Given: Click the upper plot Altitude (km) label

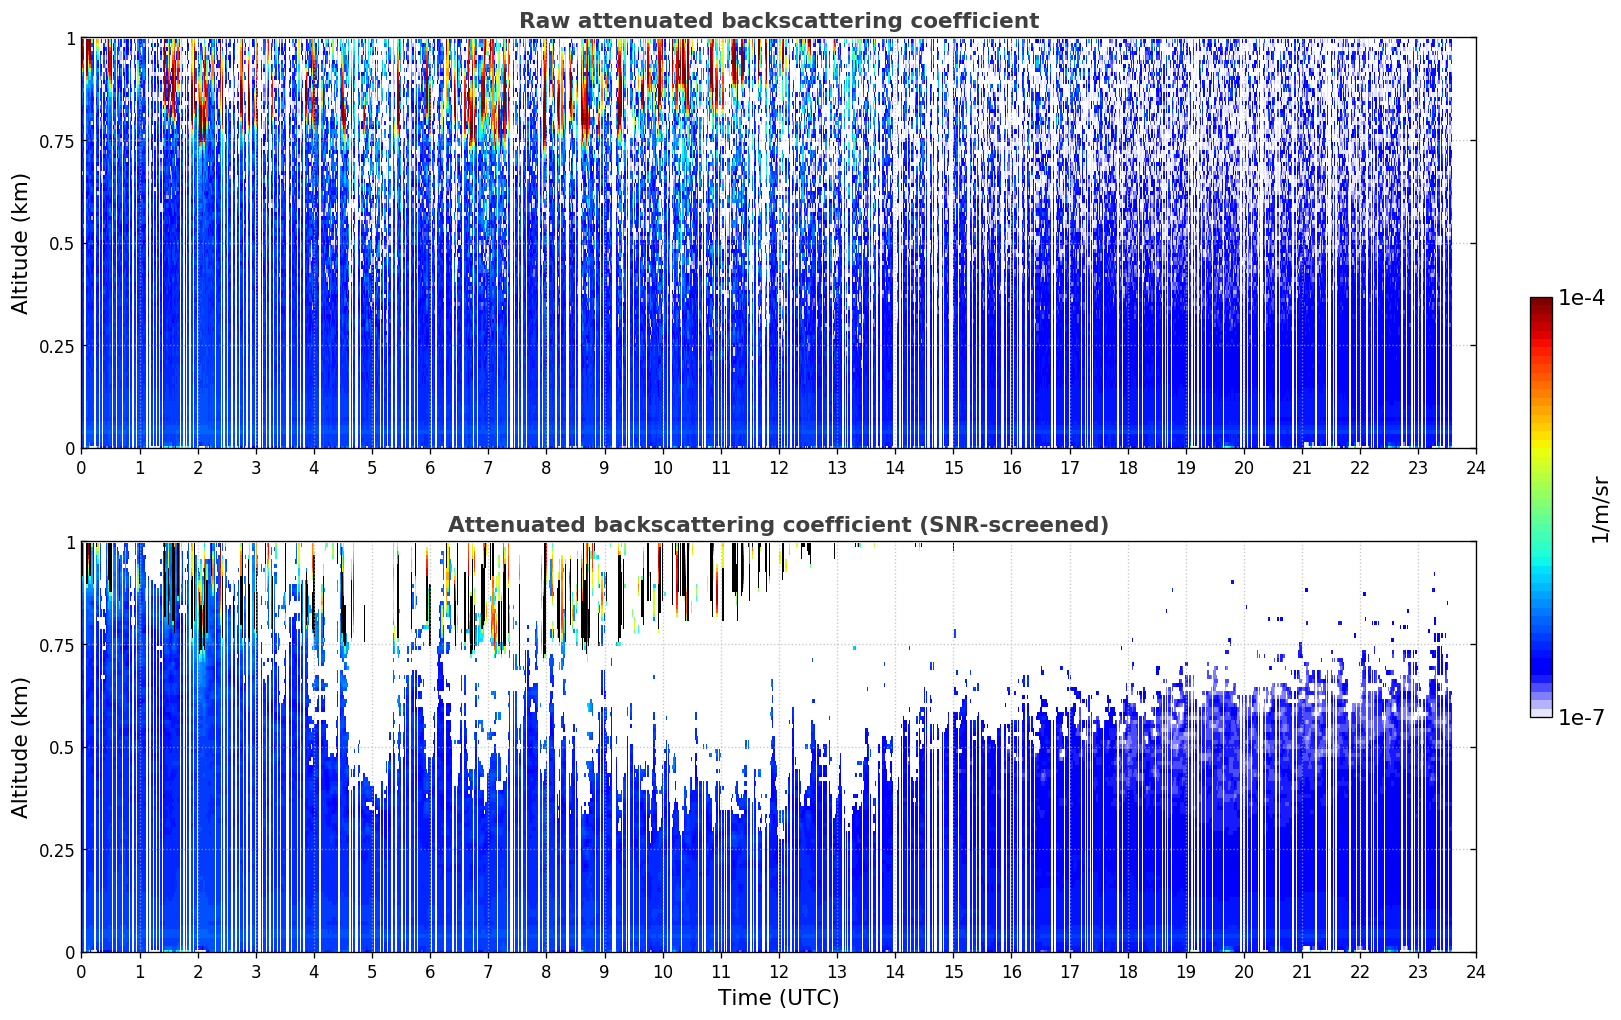Looking at the screenshot, I should (x=21, y=243).
